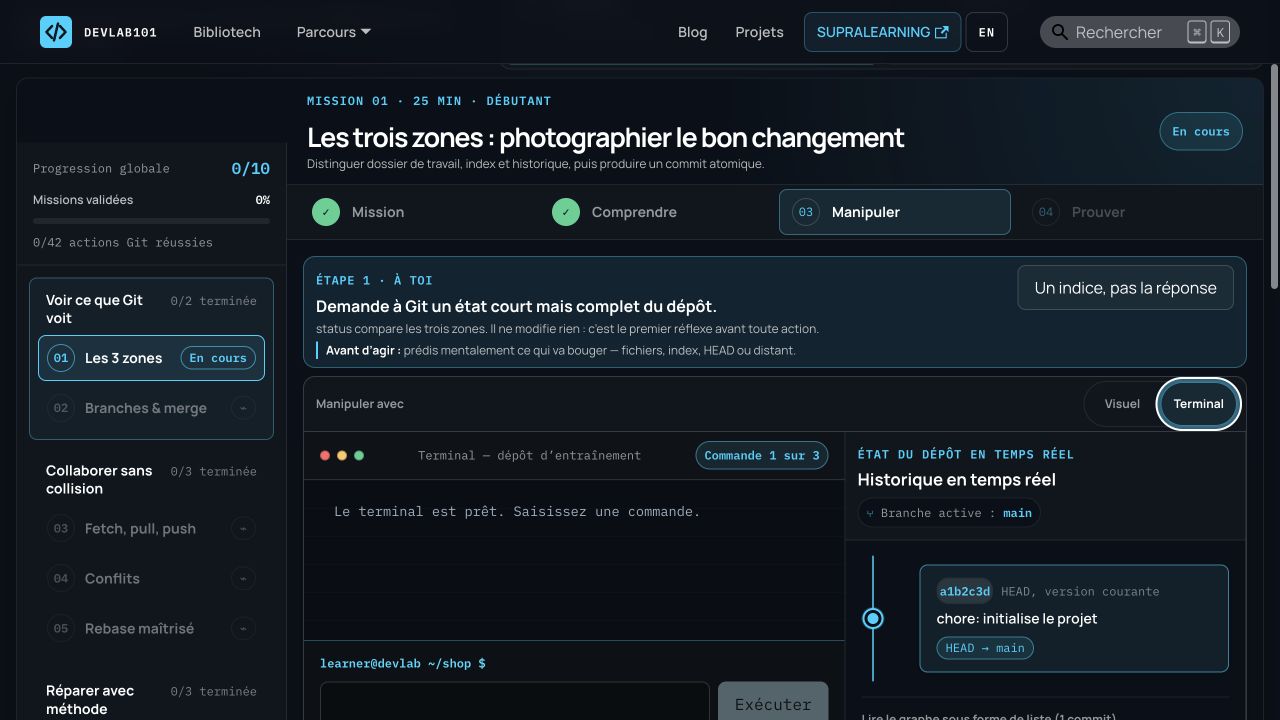This screenshot has height=720, width=1280.
Task: Click the 03 badge on Manipuler step
Action: click(x=806, y=212)
